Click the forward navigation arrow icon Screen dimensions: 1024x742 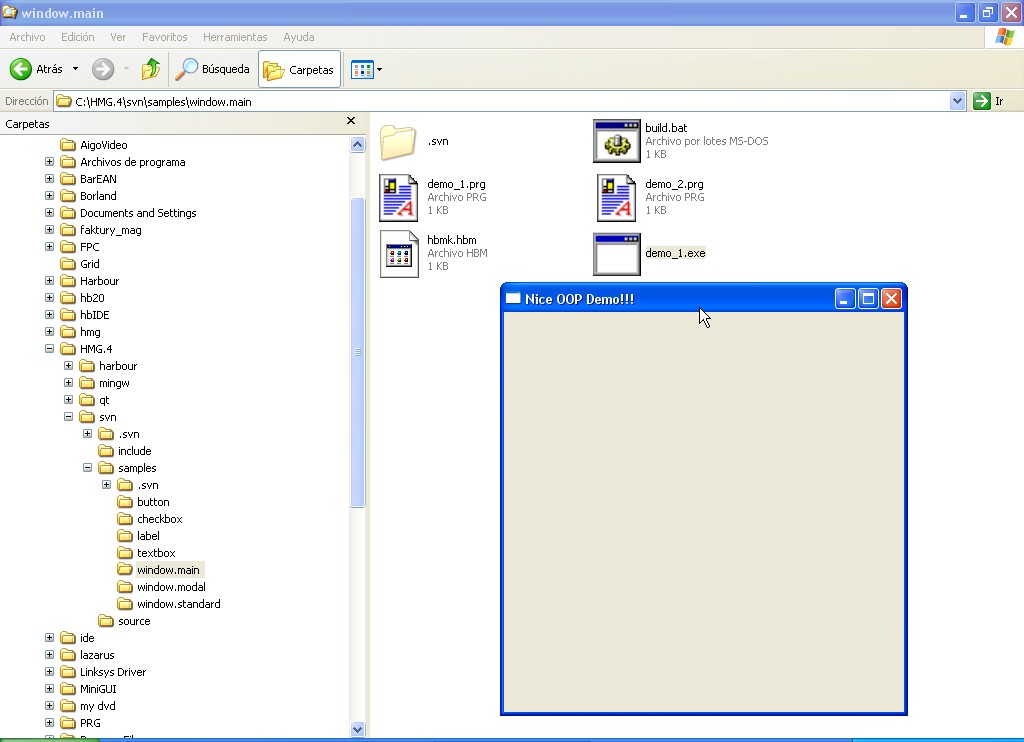point(102,69)
